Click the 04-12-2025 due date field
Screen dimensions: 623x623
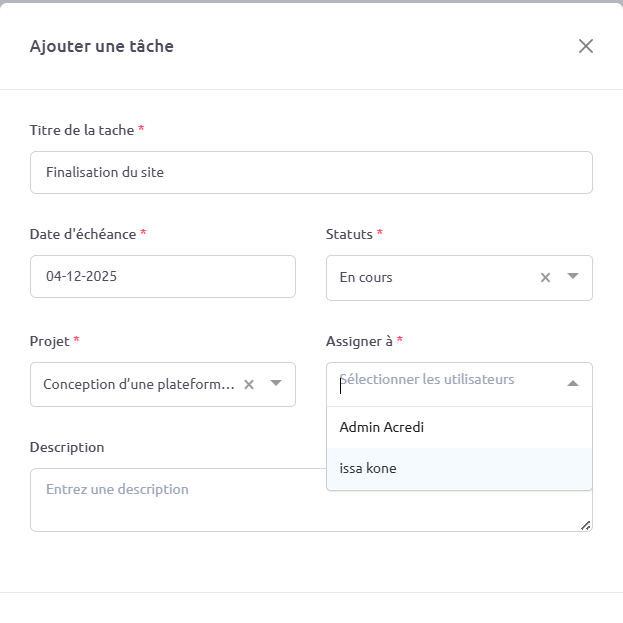pos(162,276)
